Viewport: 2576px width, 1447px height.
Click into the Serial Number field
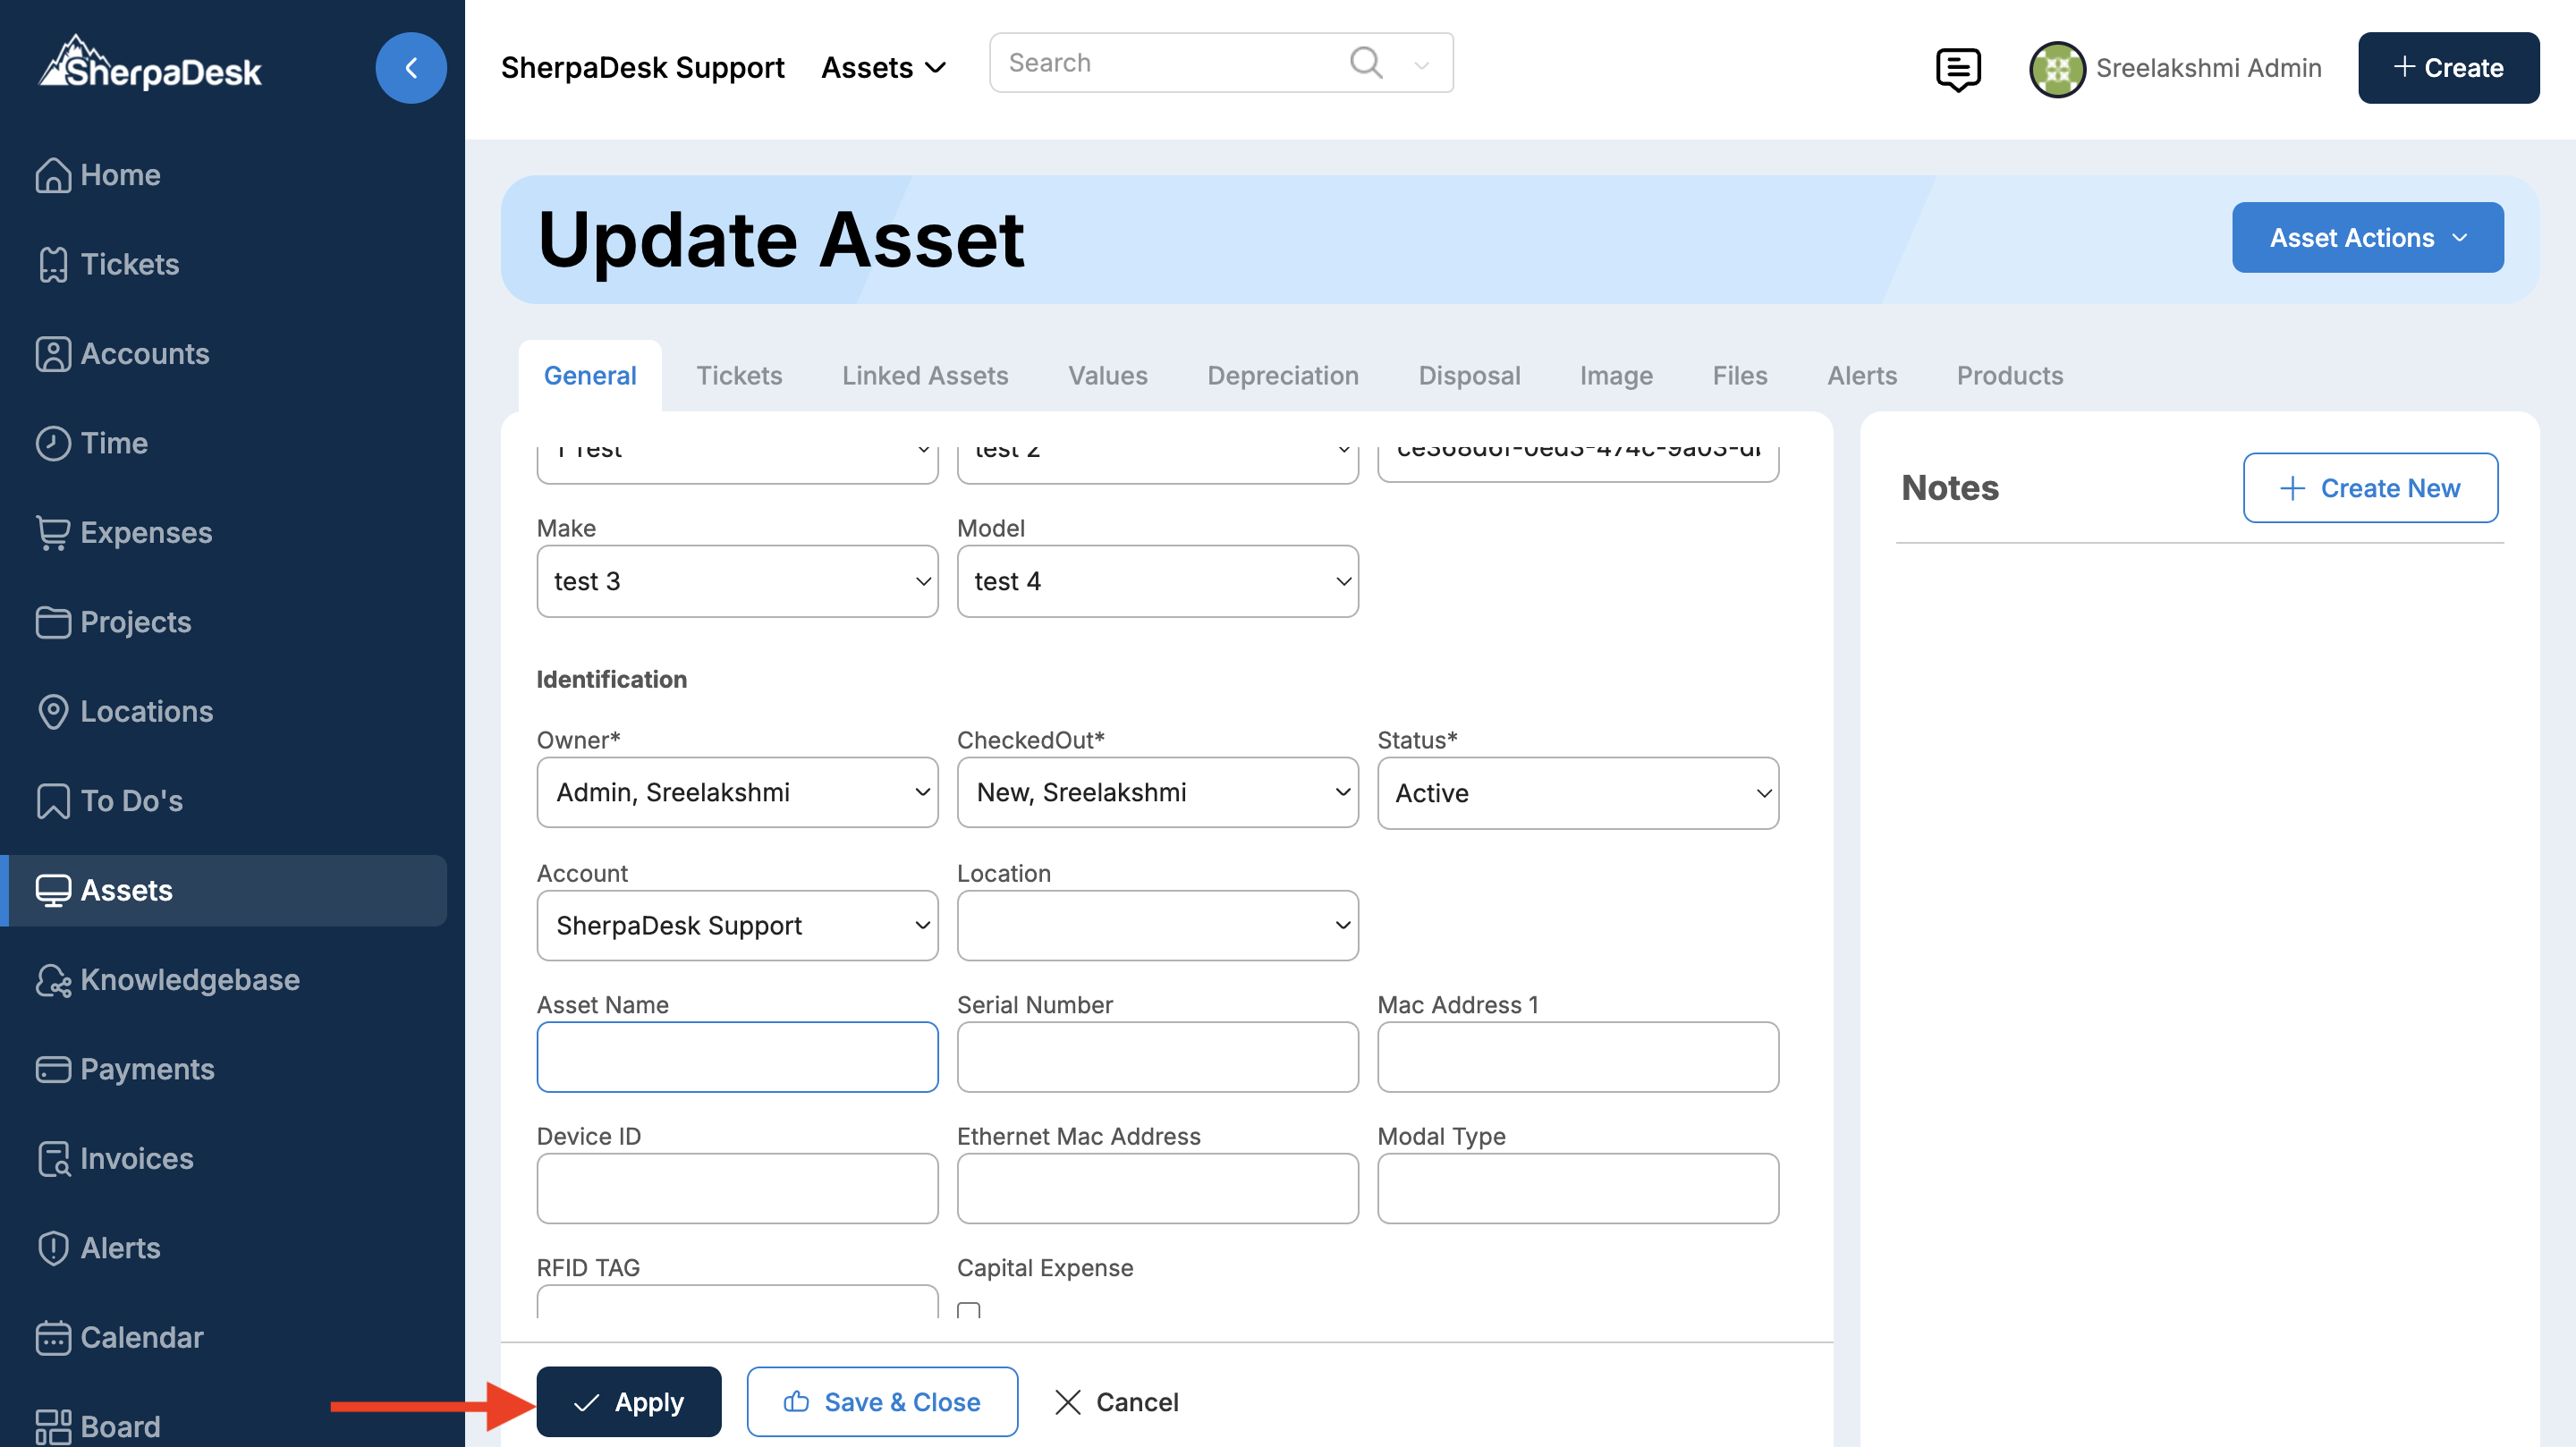pyautogui.click(x=1157, y=1057)
